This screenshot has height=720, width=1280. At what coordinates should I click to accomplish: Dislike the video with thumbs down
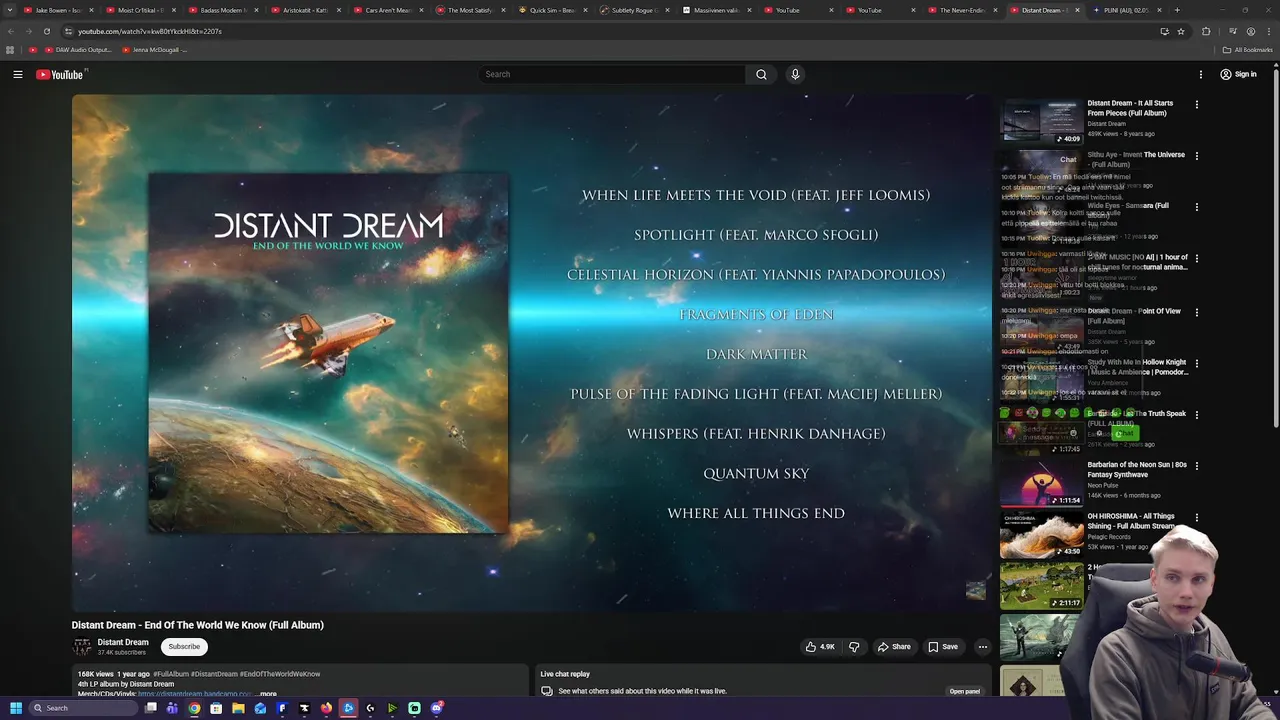click(x=854, y=647)
